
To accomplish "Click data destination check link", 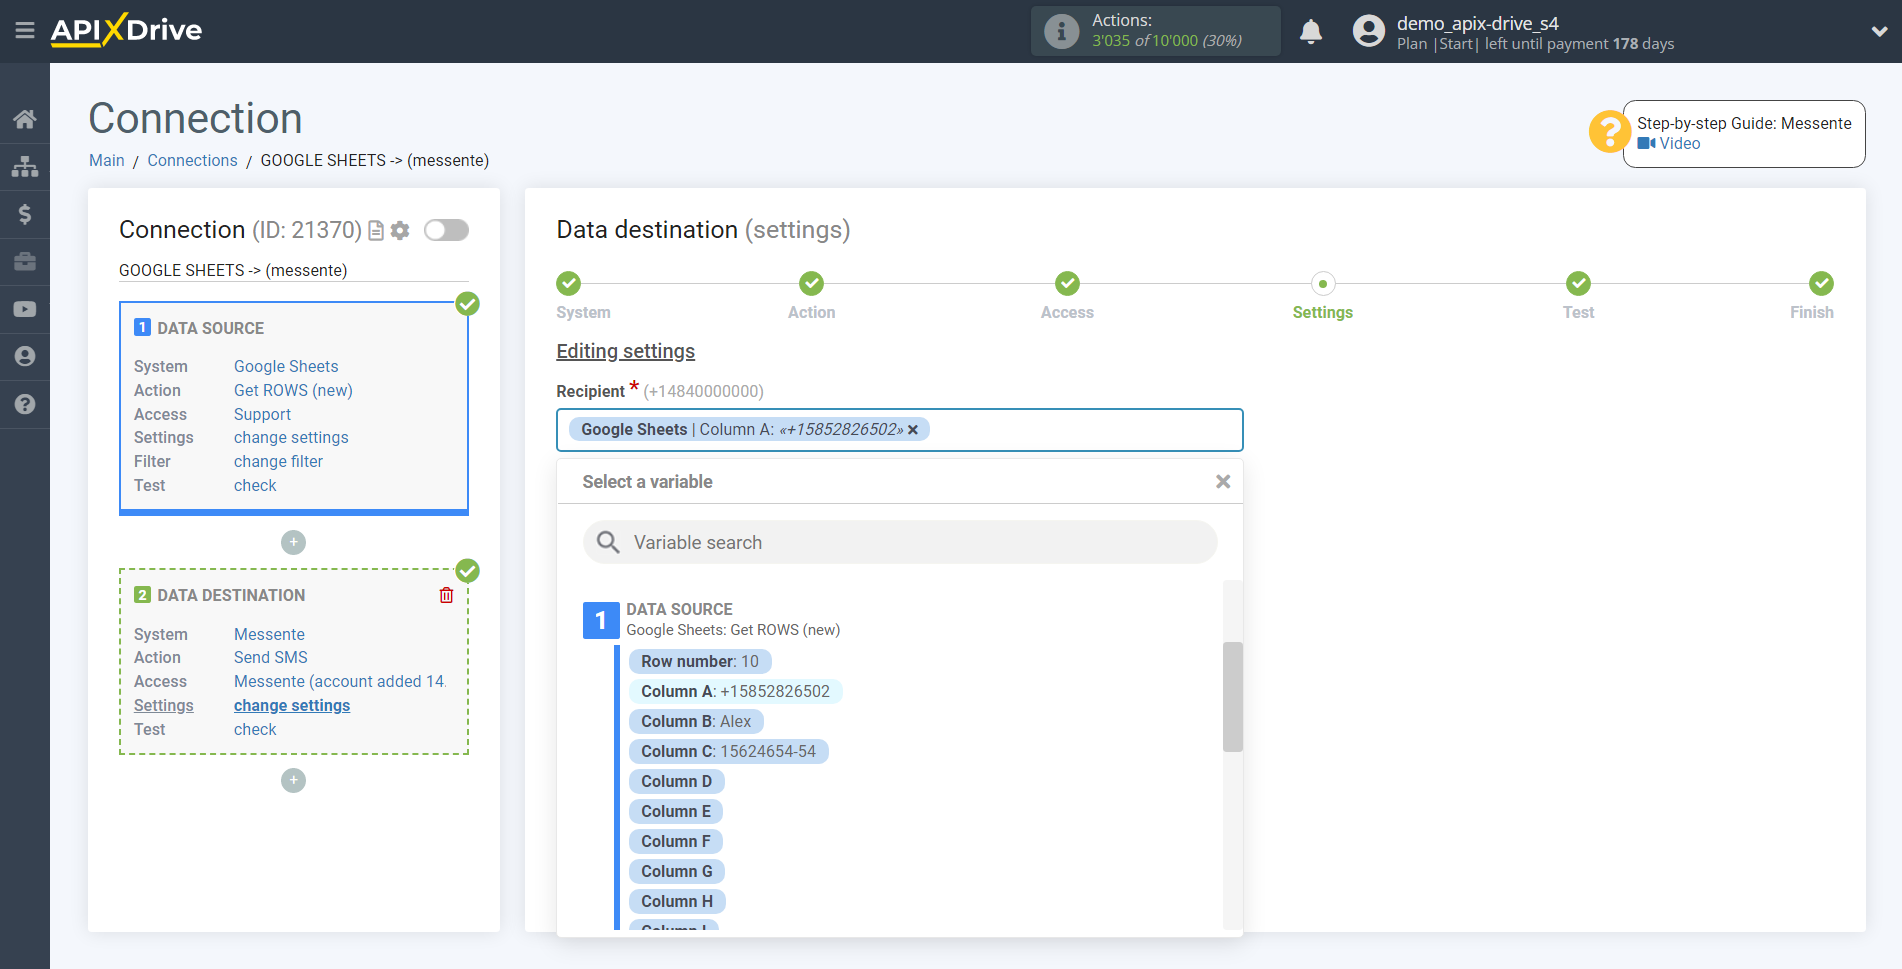I will point(255,729).
